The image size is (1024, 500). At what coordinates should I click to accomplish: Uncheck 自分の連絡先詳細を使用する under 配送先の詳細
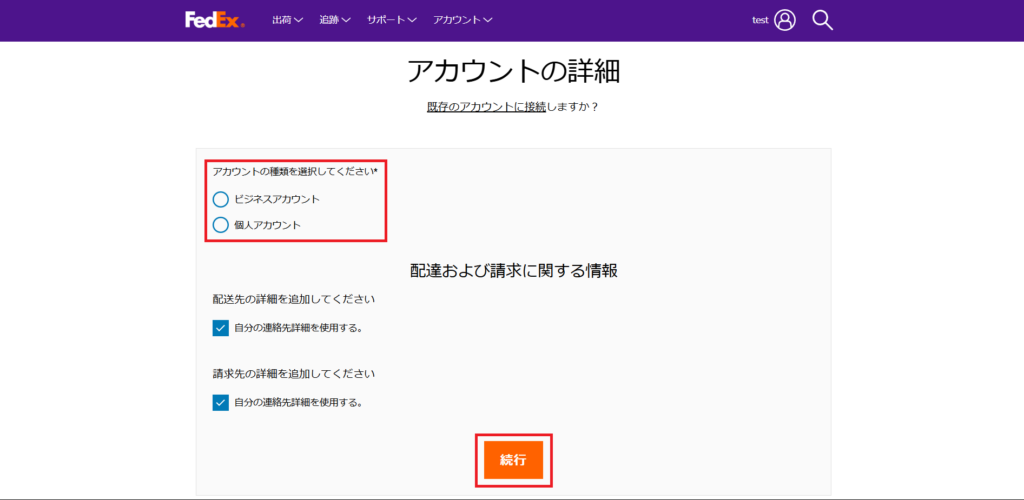(221, 328)
